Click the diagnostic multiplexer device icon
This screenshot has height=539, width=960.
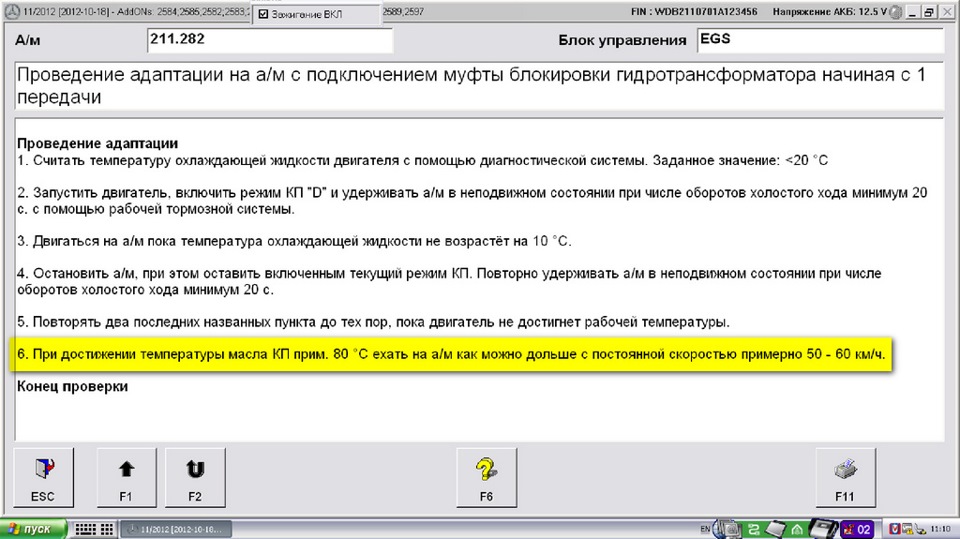point(823,528)
